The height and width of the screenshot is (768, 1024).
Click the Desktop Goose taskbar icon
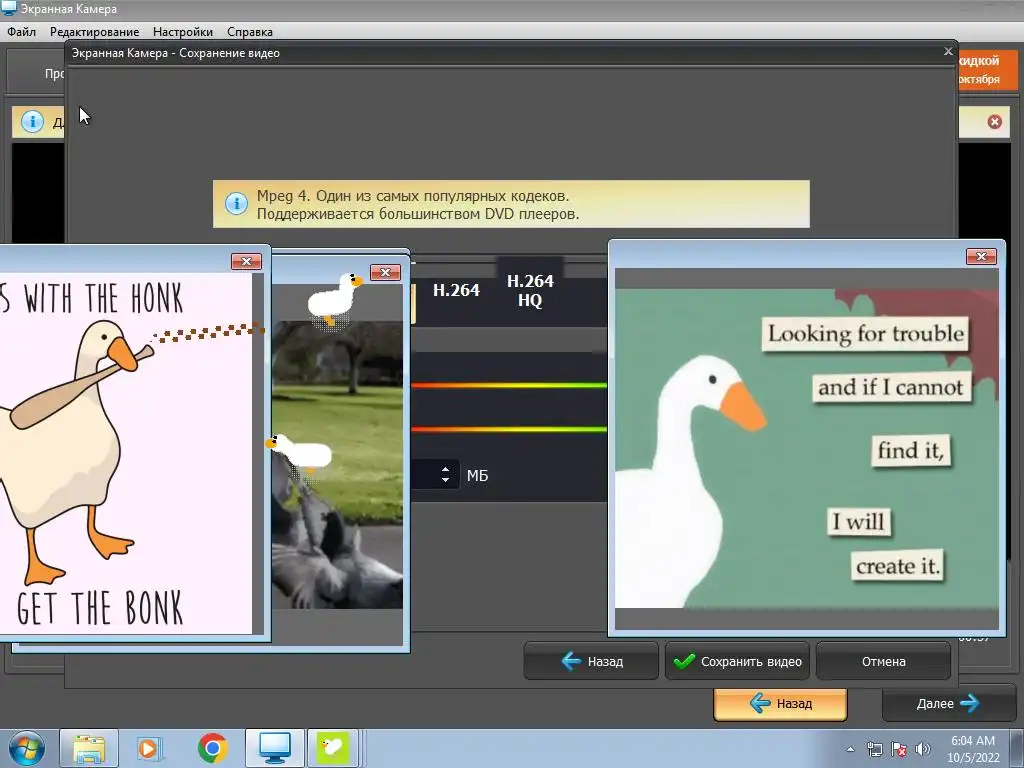click(332, 748)
